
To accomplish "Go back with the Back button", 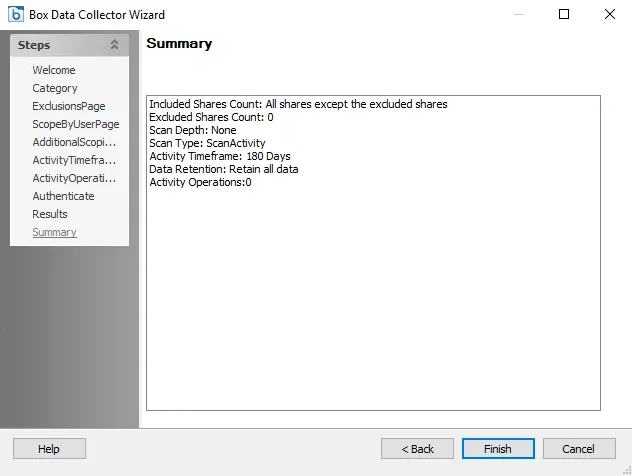I will click(x=417, y=449).
